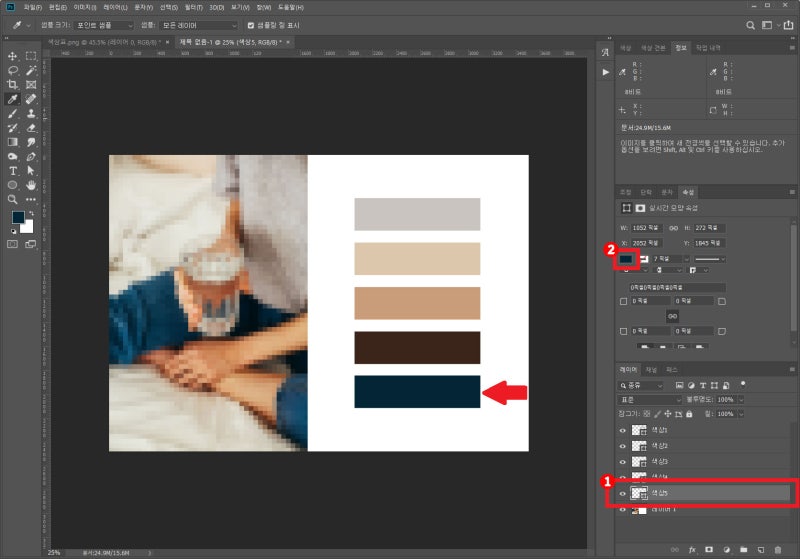Toggle '샘플링 링 표시' checkbox
The height and width of the screenshot is (559, 800).
click(x=251, y=25)
